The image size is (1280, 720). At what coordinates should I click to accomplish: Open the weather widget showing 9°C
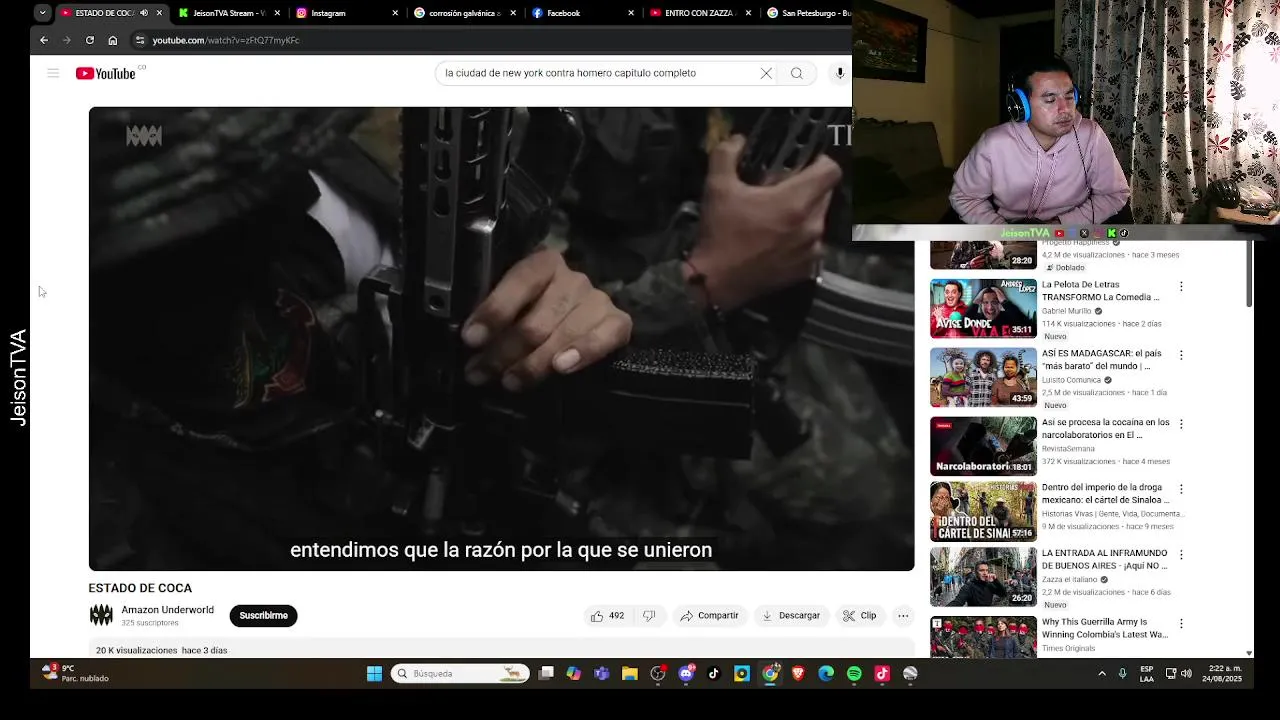75,673
